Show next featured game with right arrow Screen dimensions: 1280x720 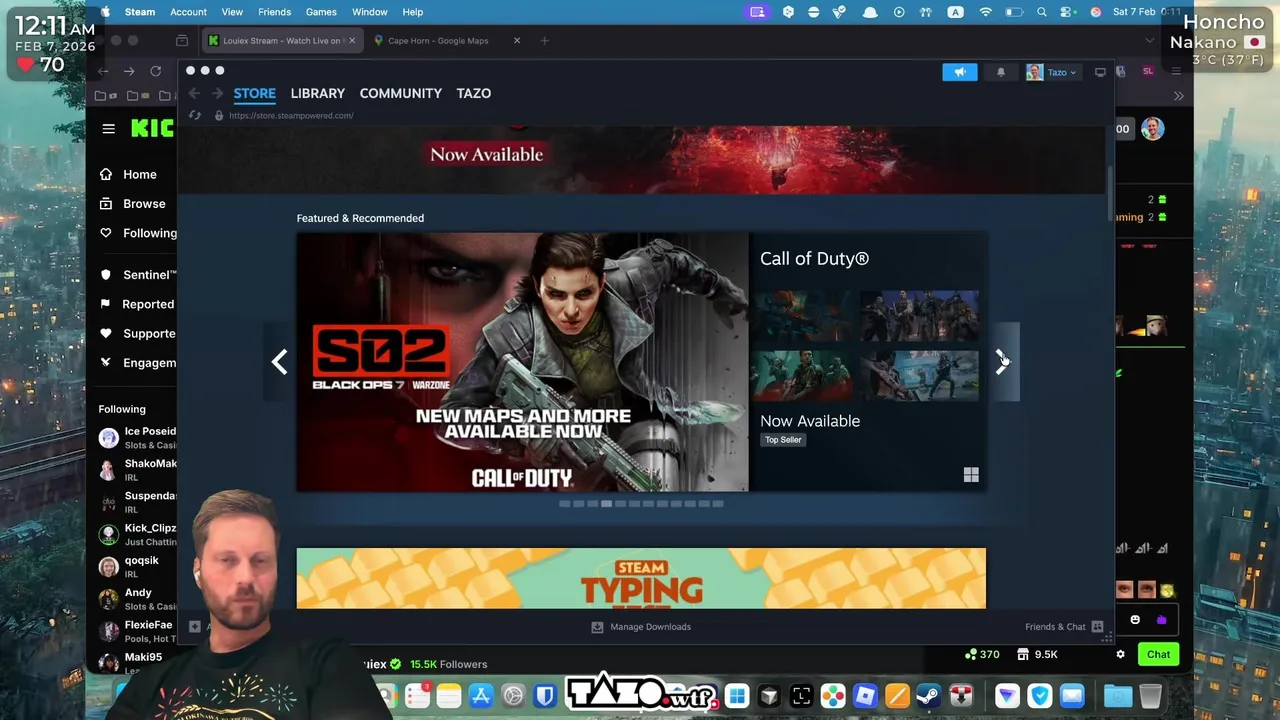1003,362
